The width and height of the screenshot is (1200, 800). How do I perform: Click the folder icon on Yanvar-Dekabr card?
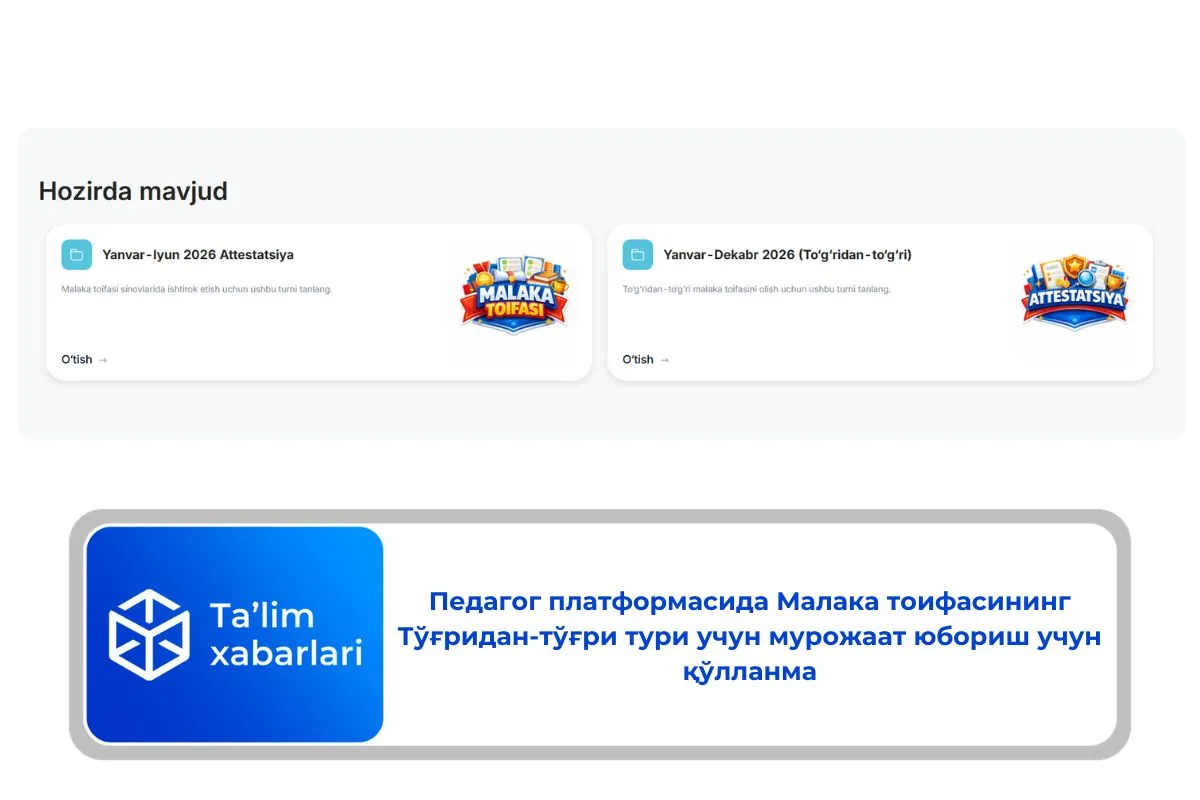coord(637,255)
